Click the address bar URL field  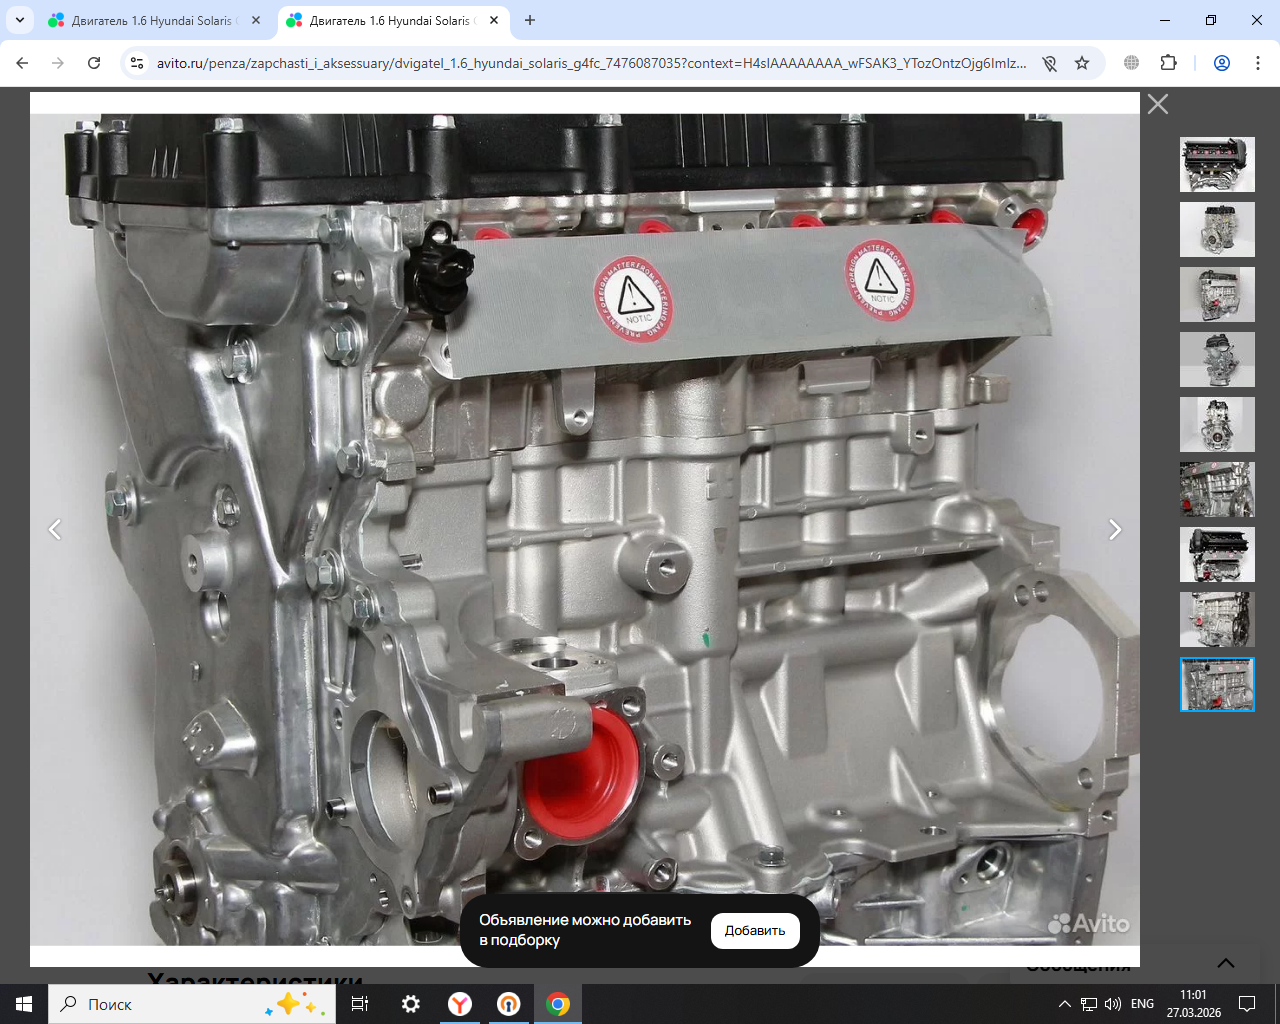(x=590, y=63)
